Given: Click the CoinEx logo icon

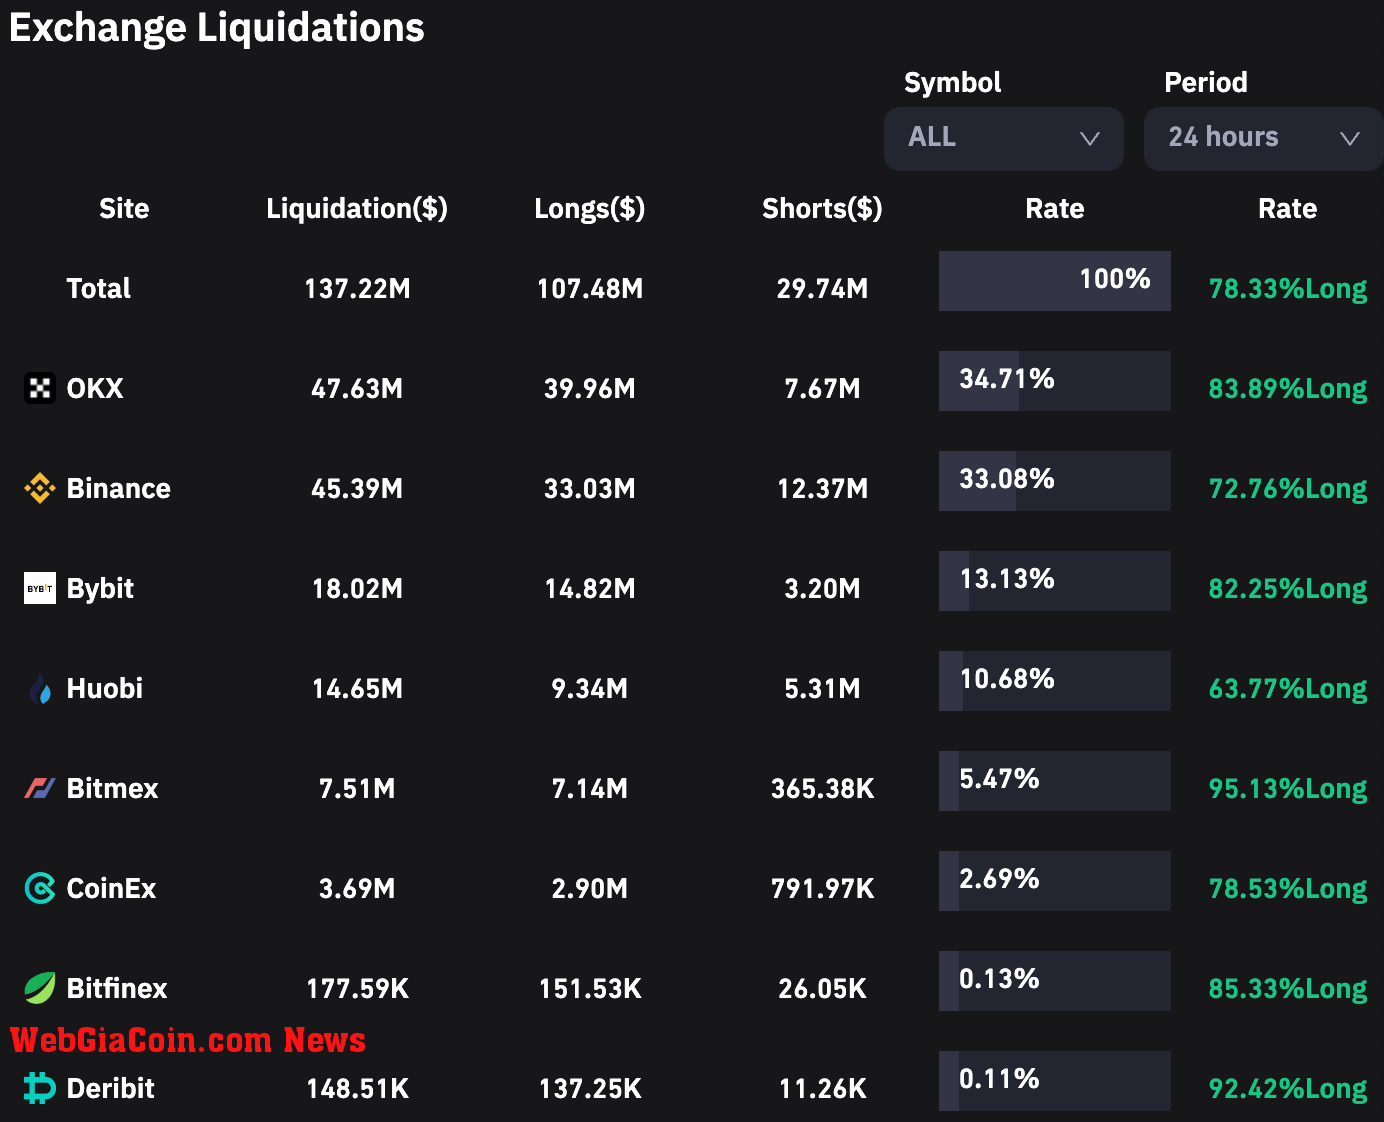Looking at the screenshot, I should pos(40,888).
